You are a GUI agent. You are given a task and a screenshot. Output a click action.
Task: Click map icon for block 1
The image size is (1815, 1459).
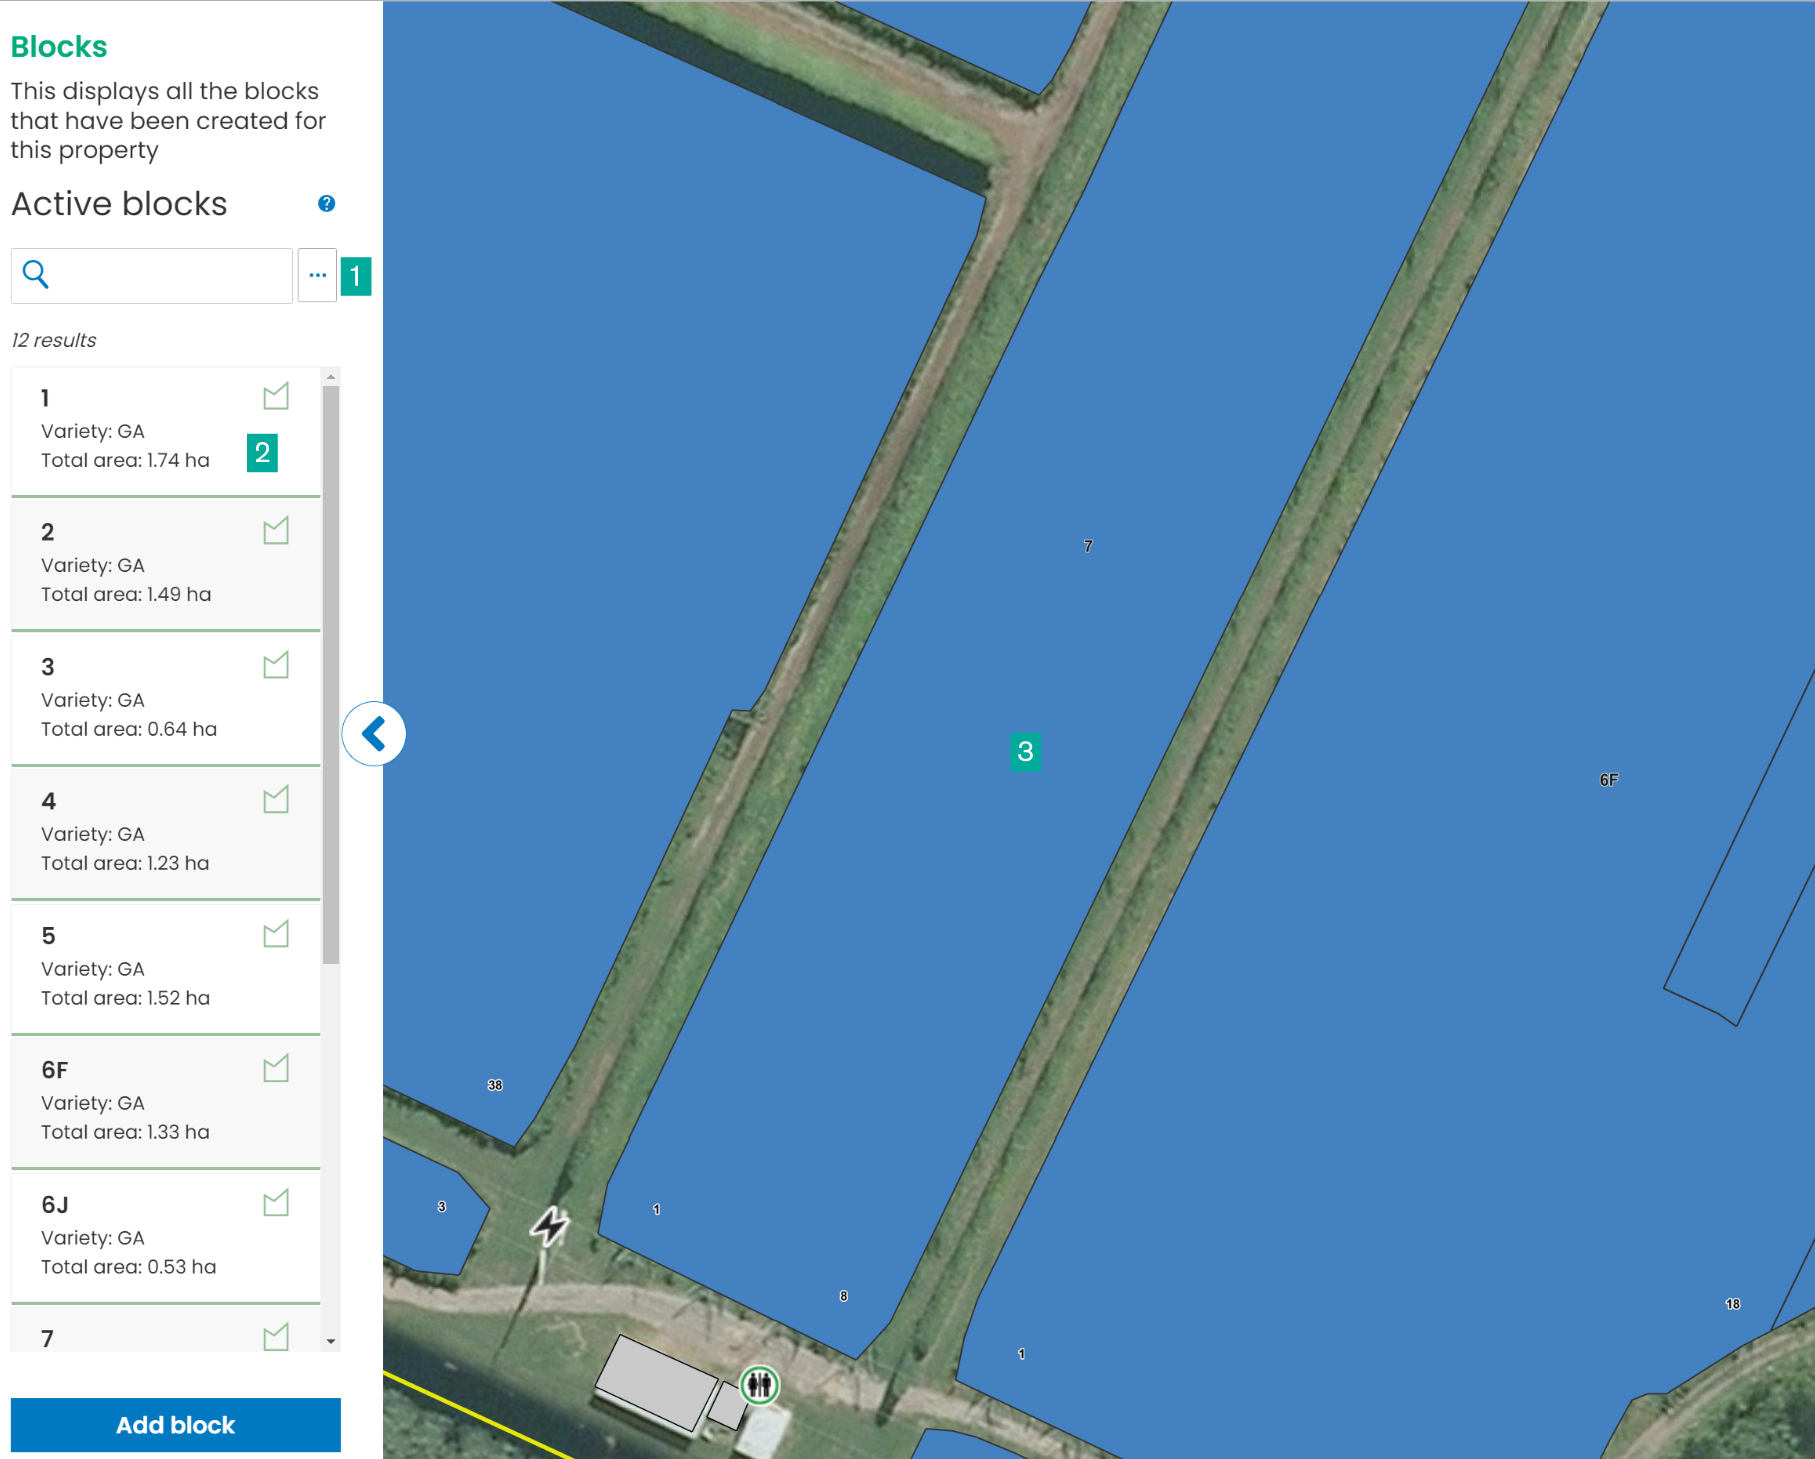(x=276, y=397)
